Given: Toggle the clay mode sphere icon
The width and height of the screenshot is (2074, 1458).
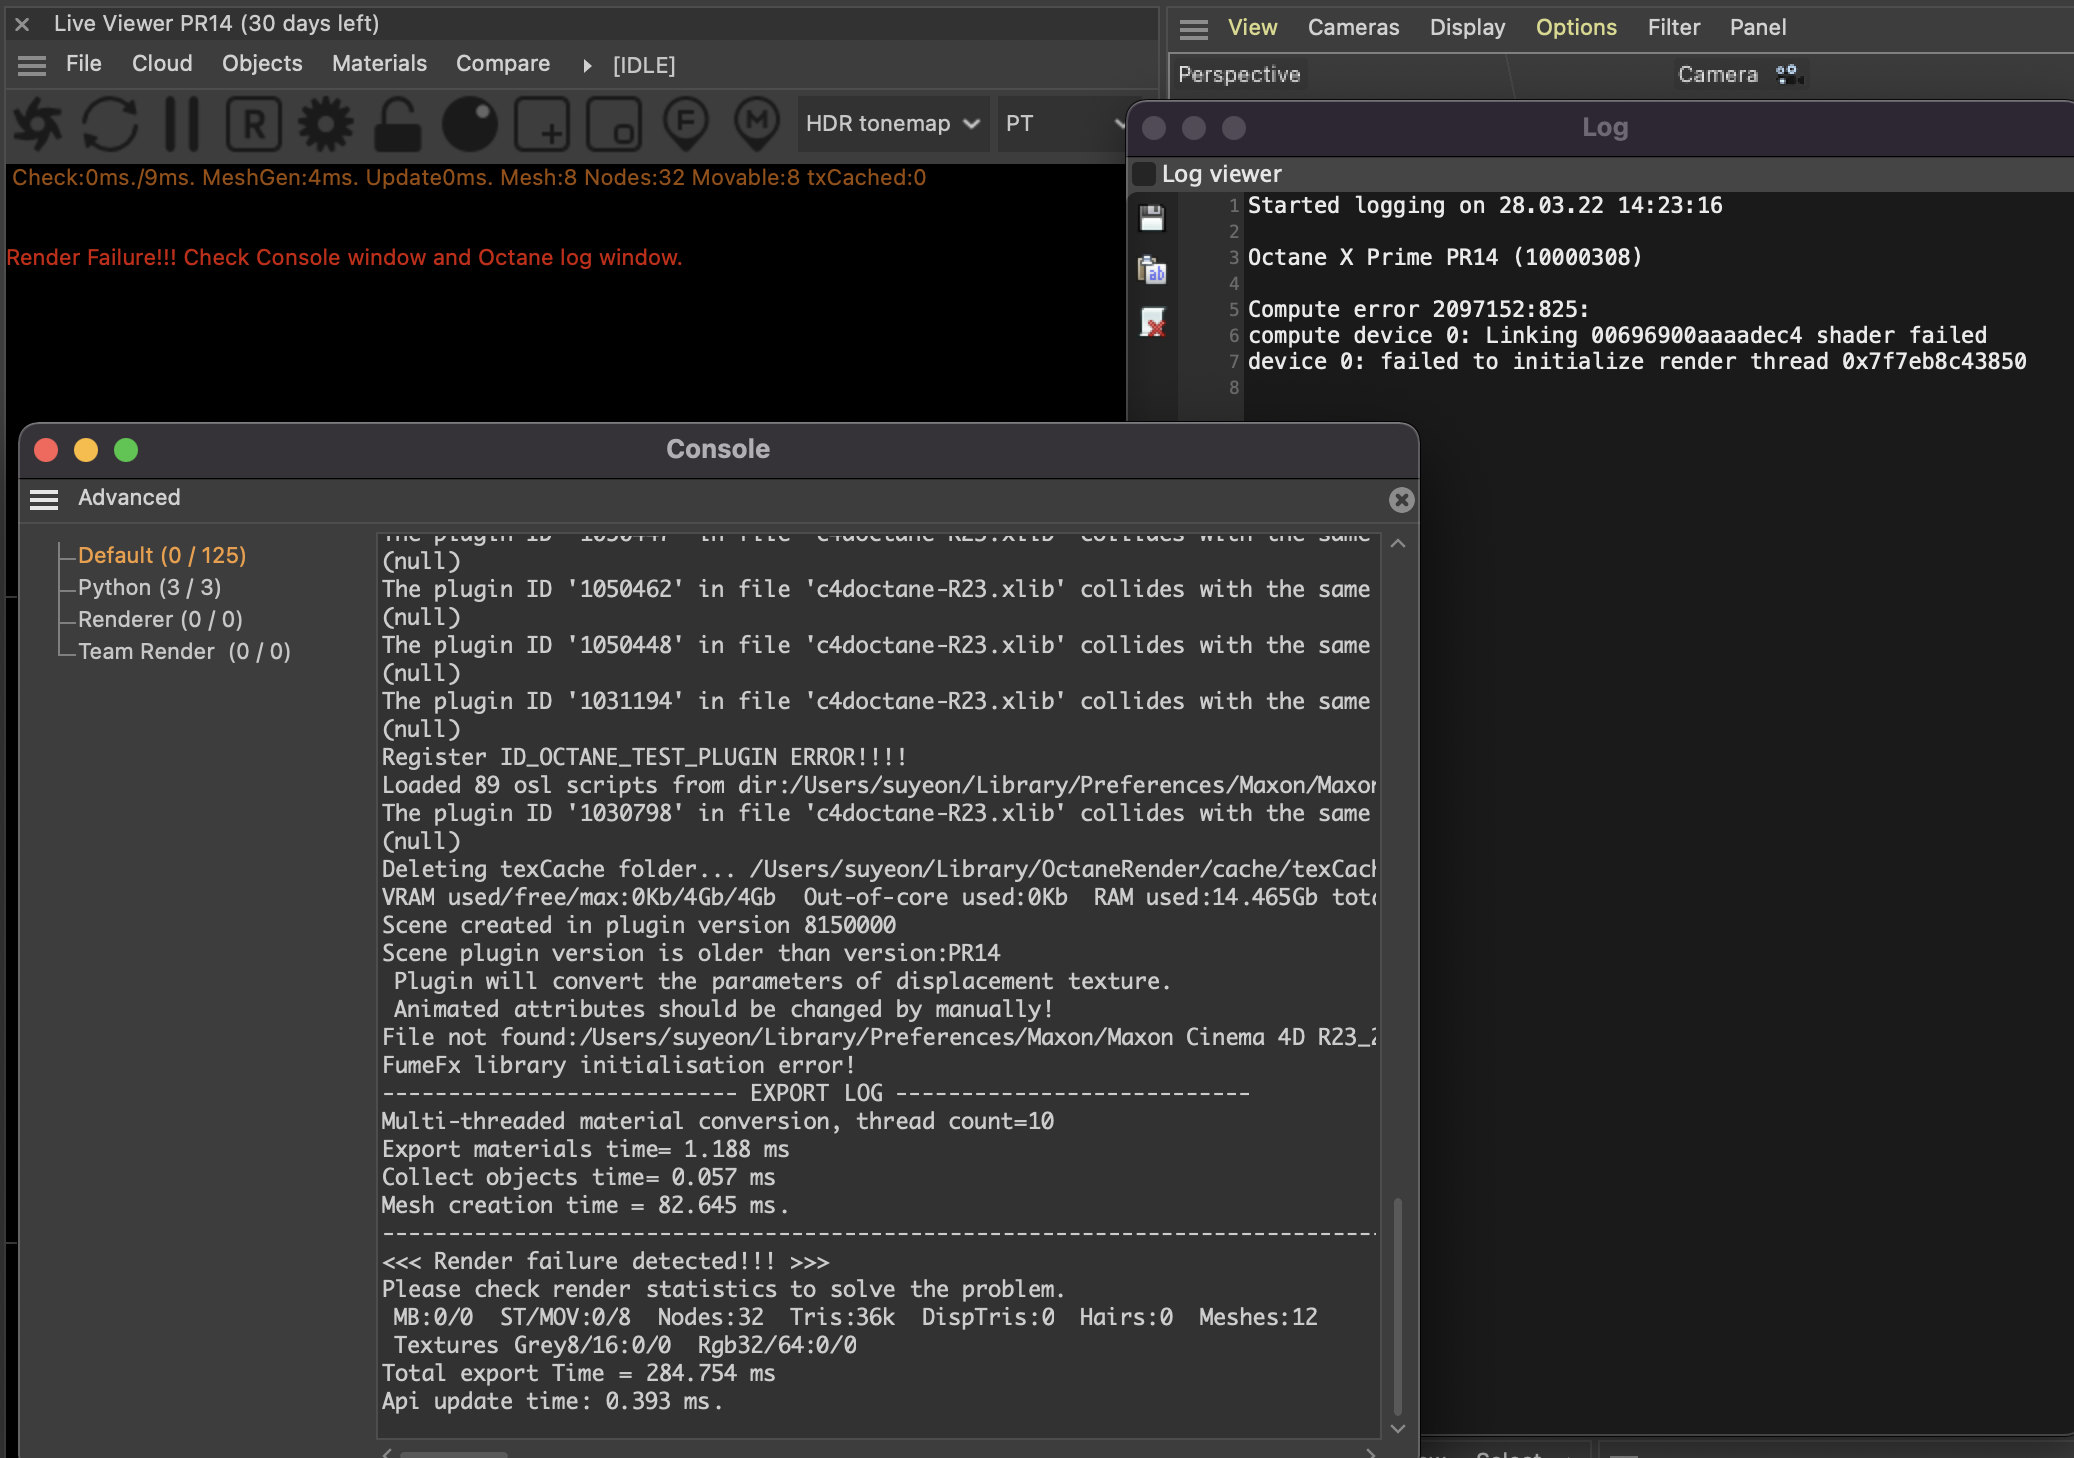Looking at the screenshot, I should [470, 124].
